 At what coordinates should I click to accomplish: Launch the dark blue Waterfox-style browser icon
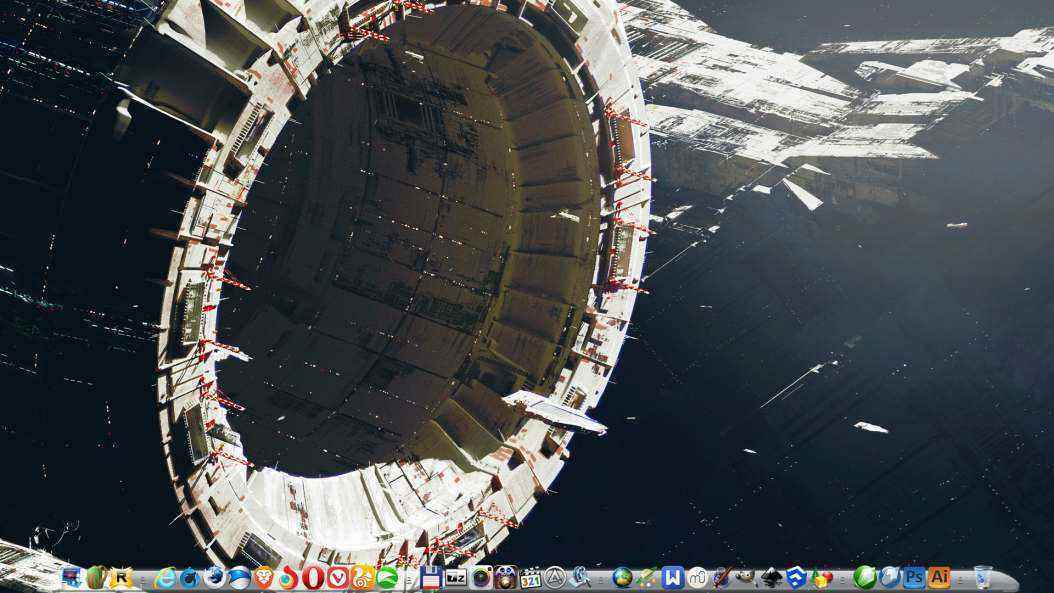click(190, 578)
